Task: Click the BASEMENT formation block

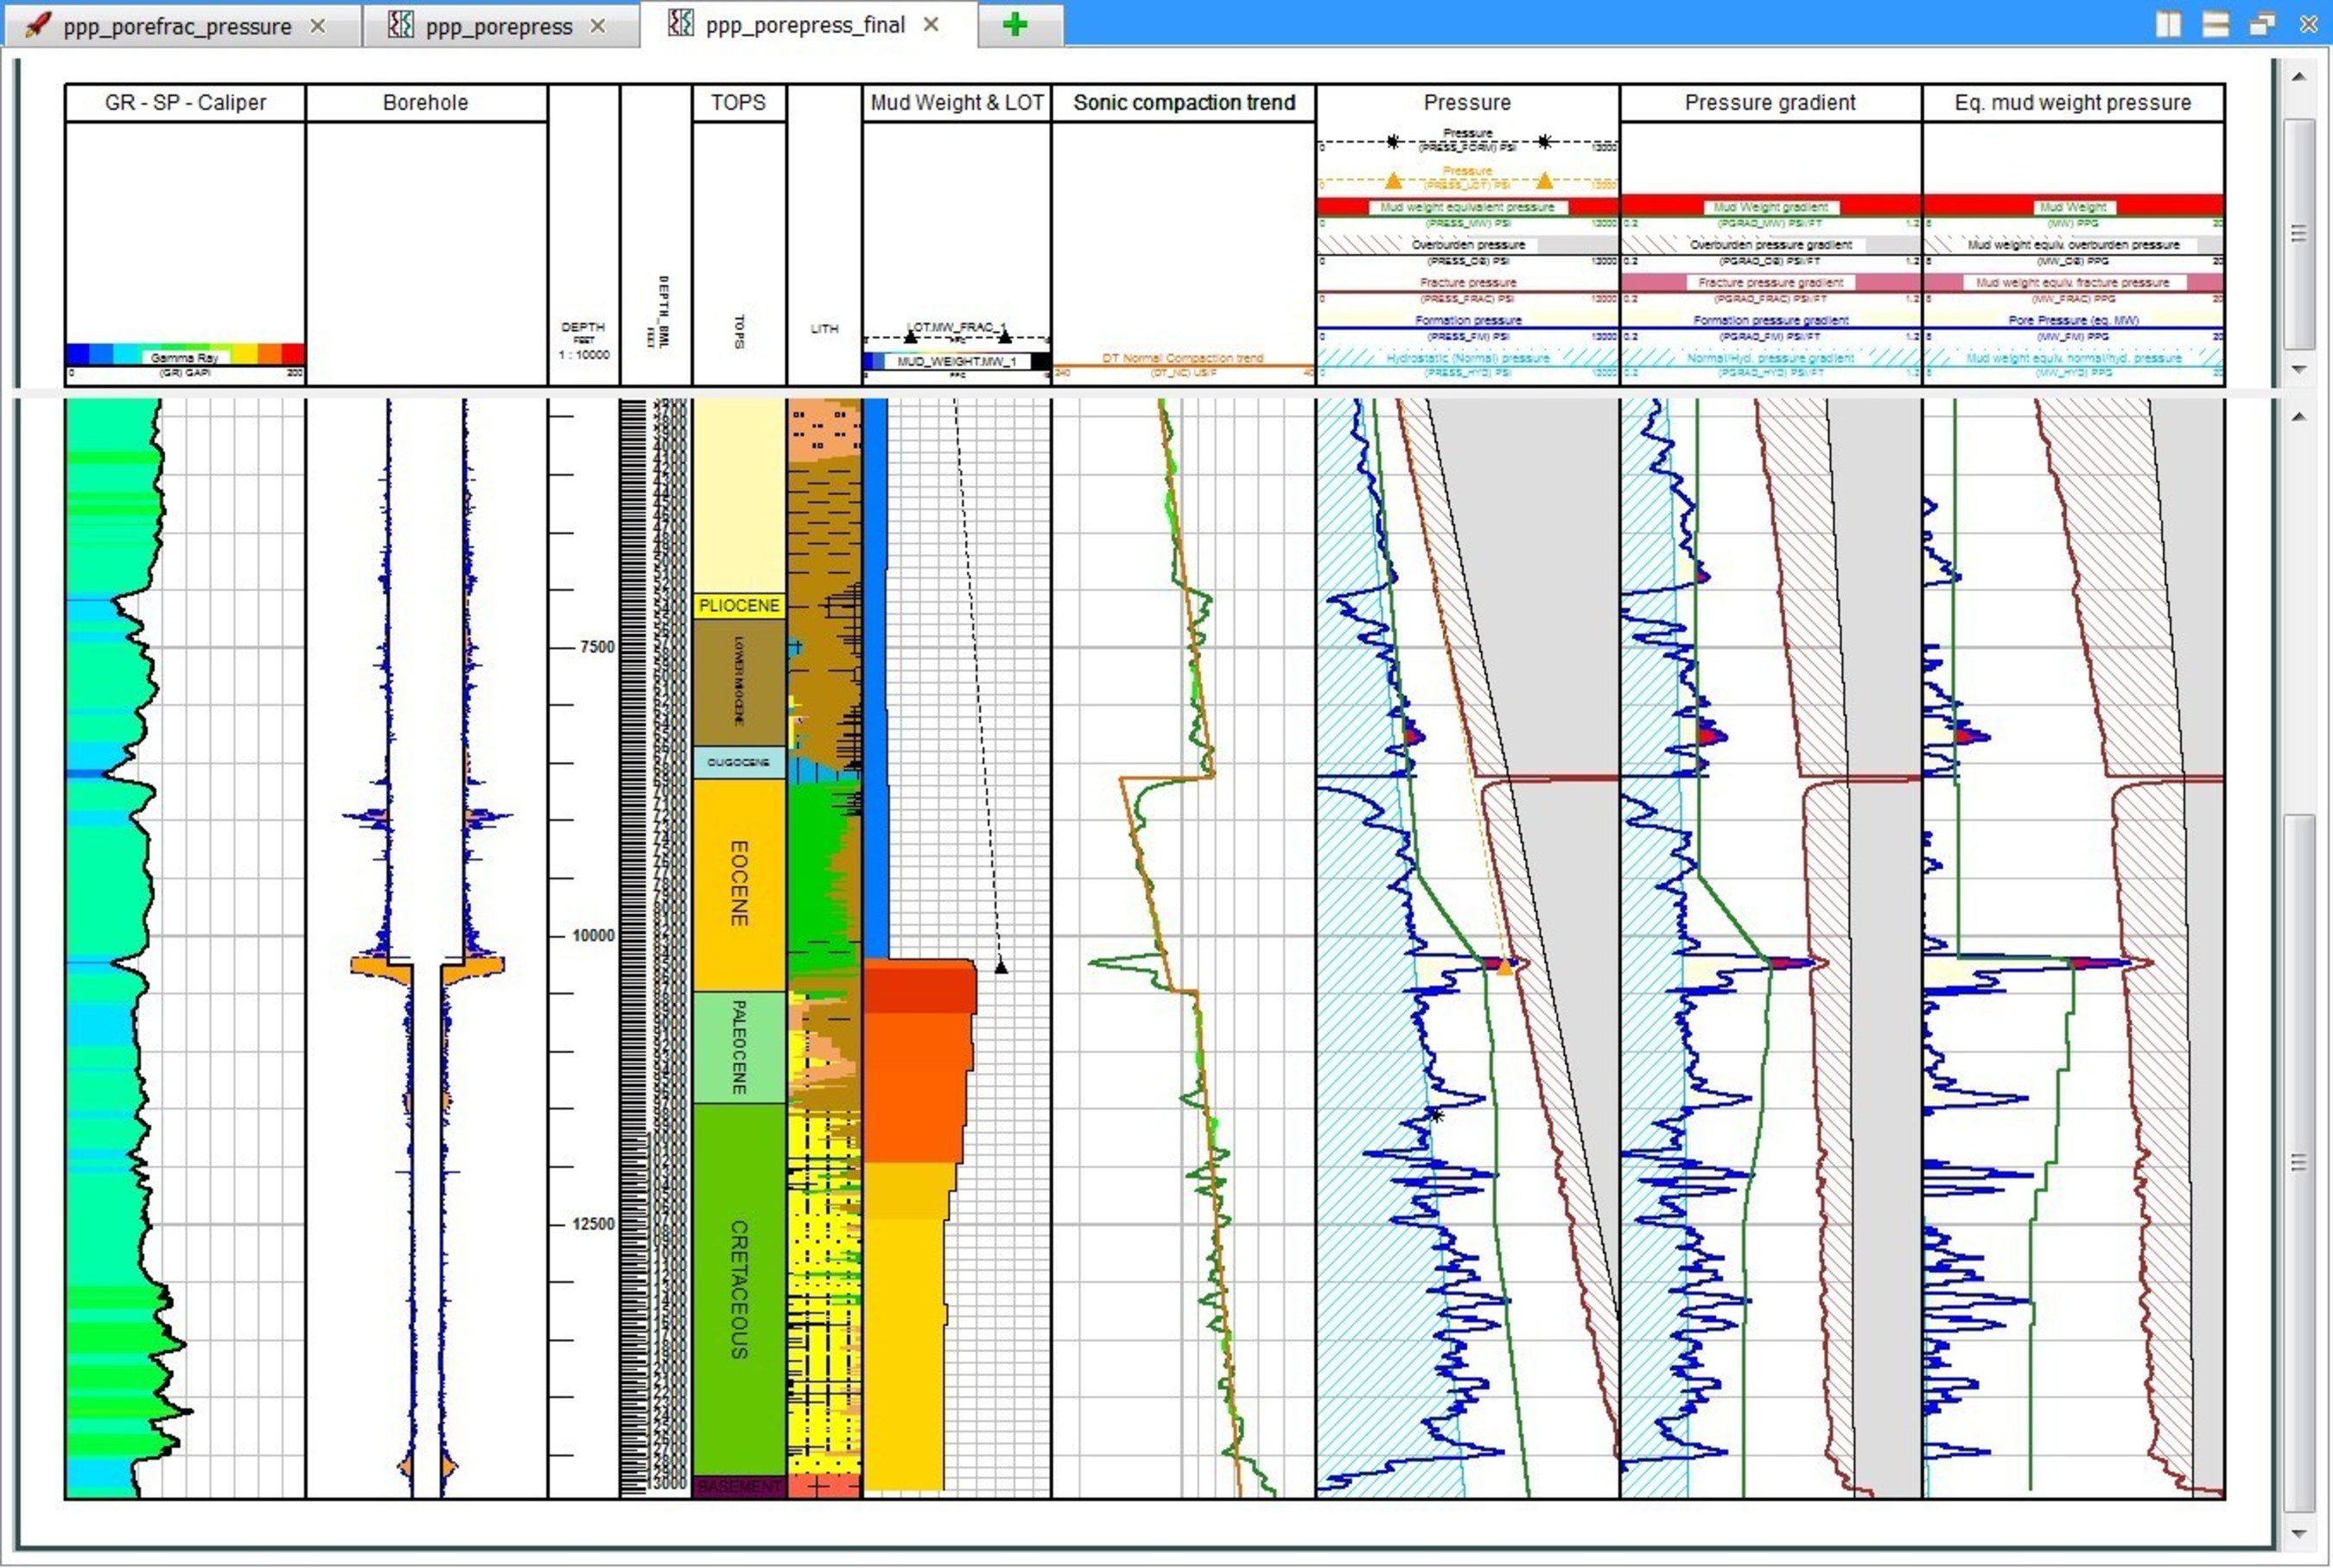Action: click(739, 1486)
